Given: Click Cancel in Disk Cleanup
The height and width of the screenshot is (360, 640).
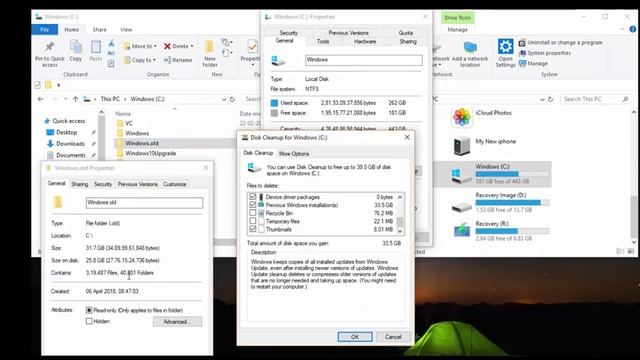Looking at the screenshot, I should point(393,337).
